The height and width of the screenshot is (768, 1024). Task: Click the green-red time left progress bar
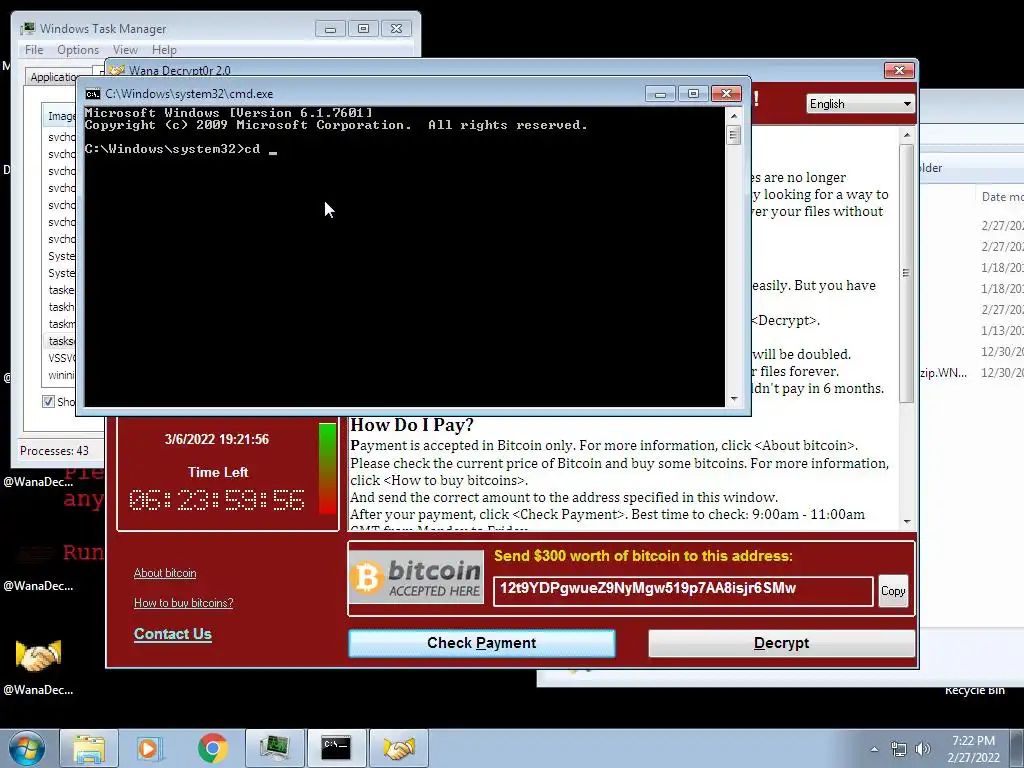click(x=328, y=469)
